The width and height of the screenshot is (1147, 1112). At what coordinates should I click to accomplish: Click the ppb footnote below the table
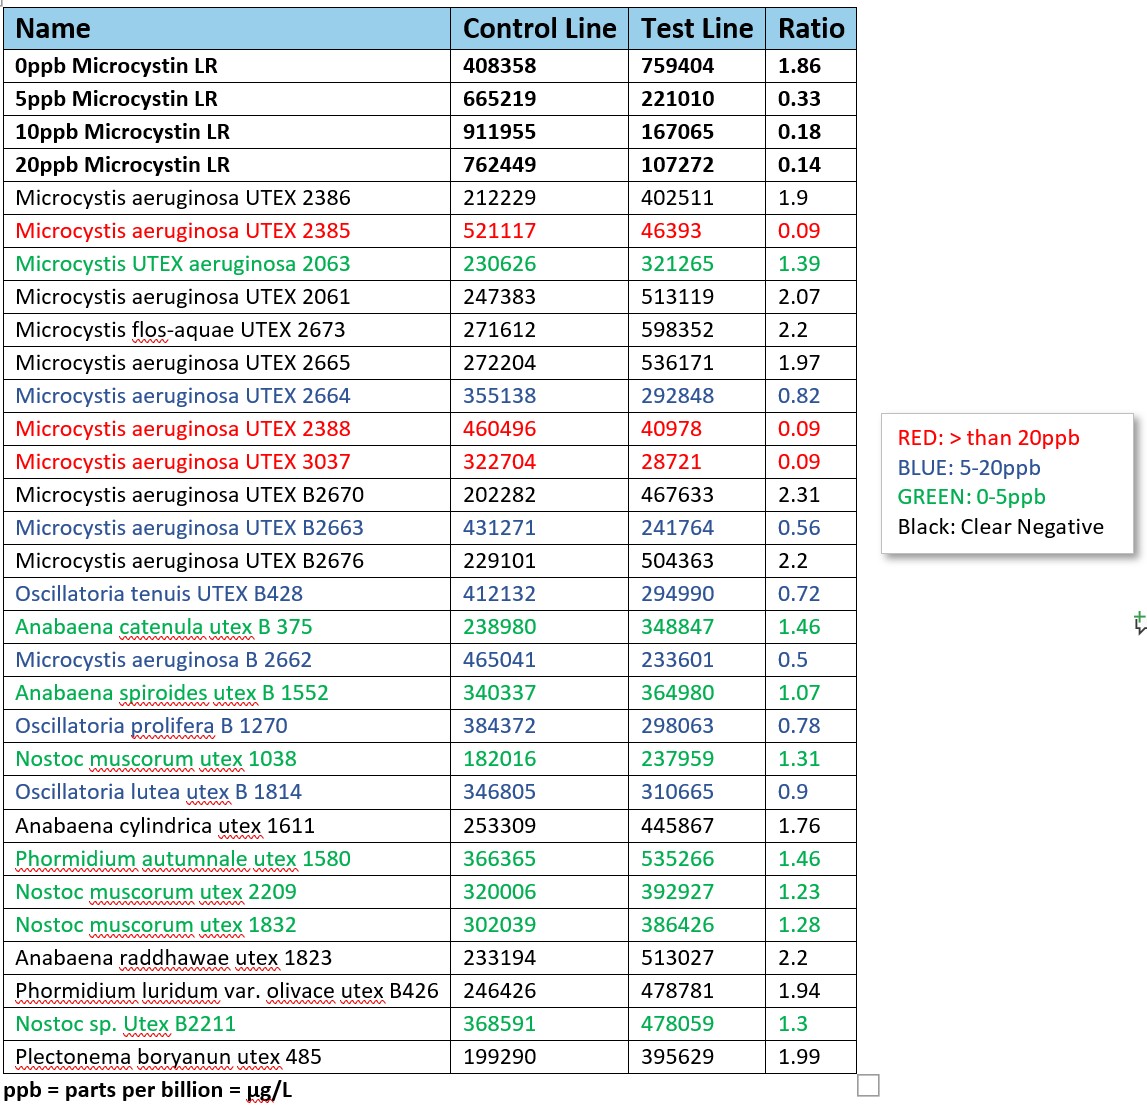click(x=148, y=1090)
